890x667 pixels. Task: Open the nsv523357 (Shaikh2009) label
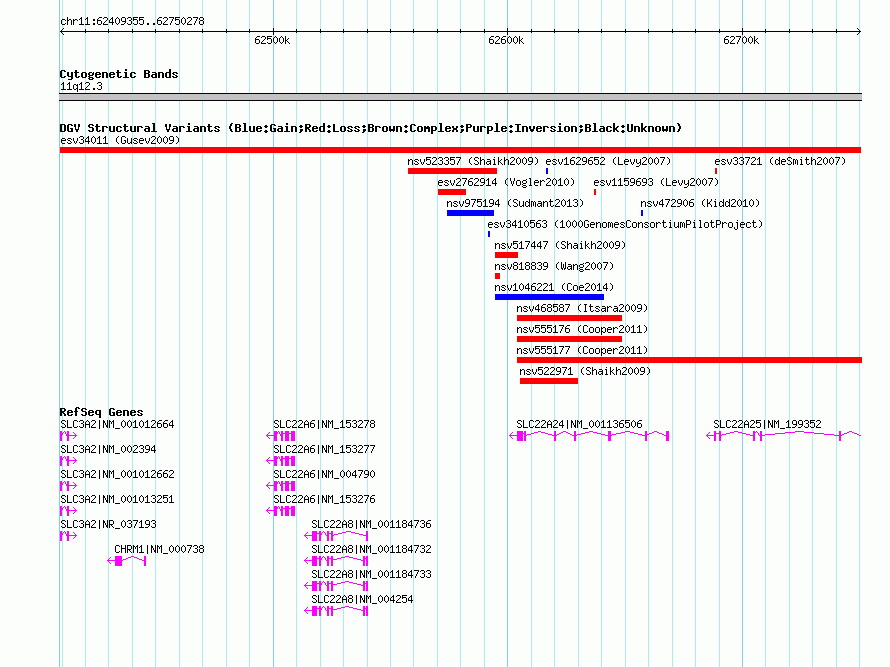click(x=473, y=161)
